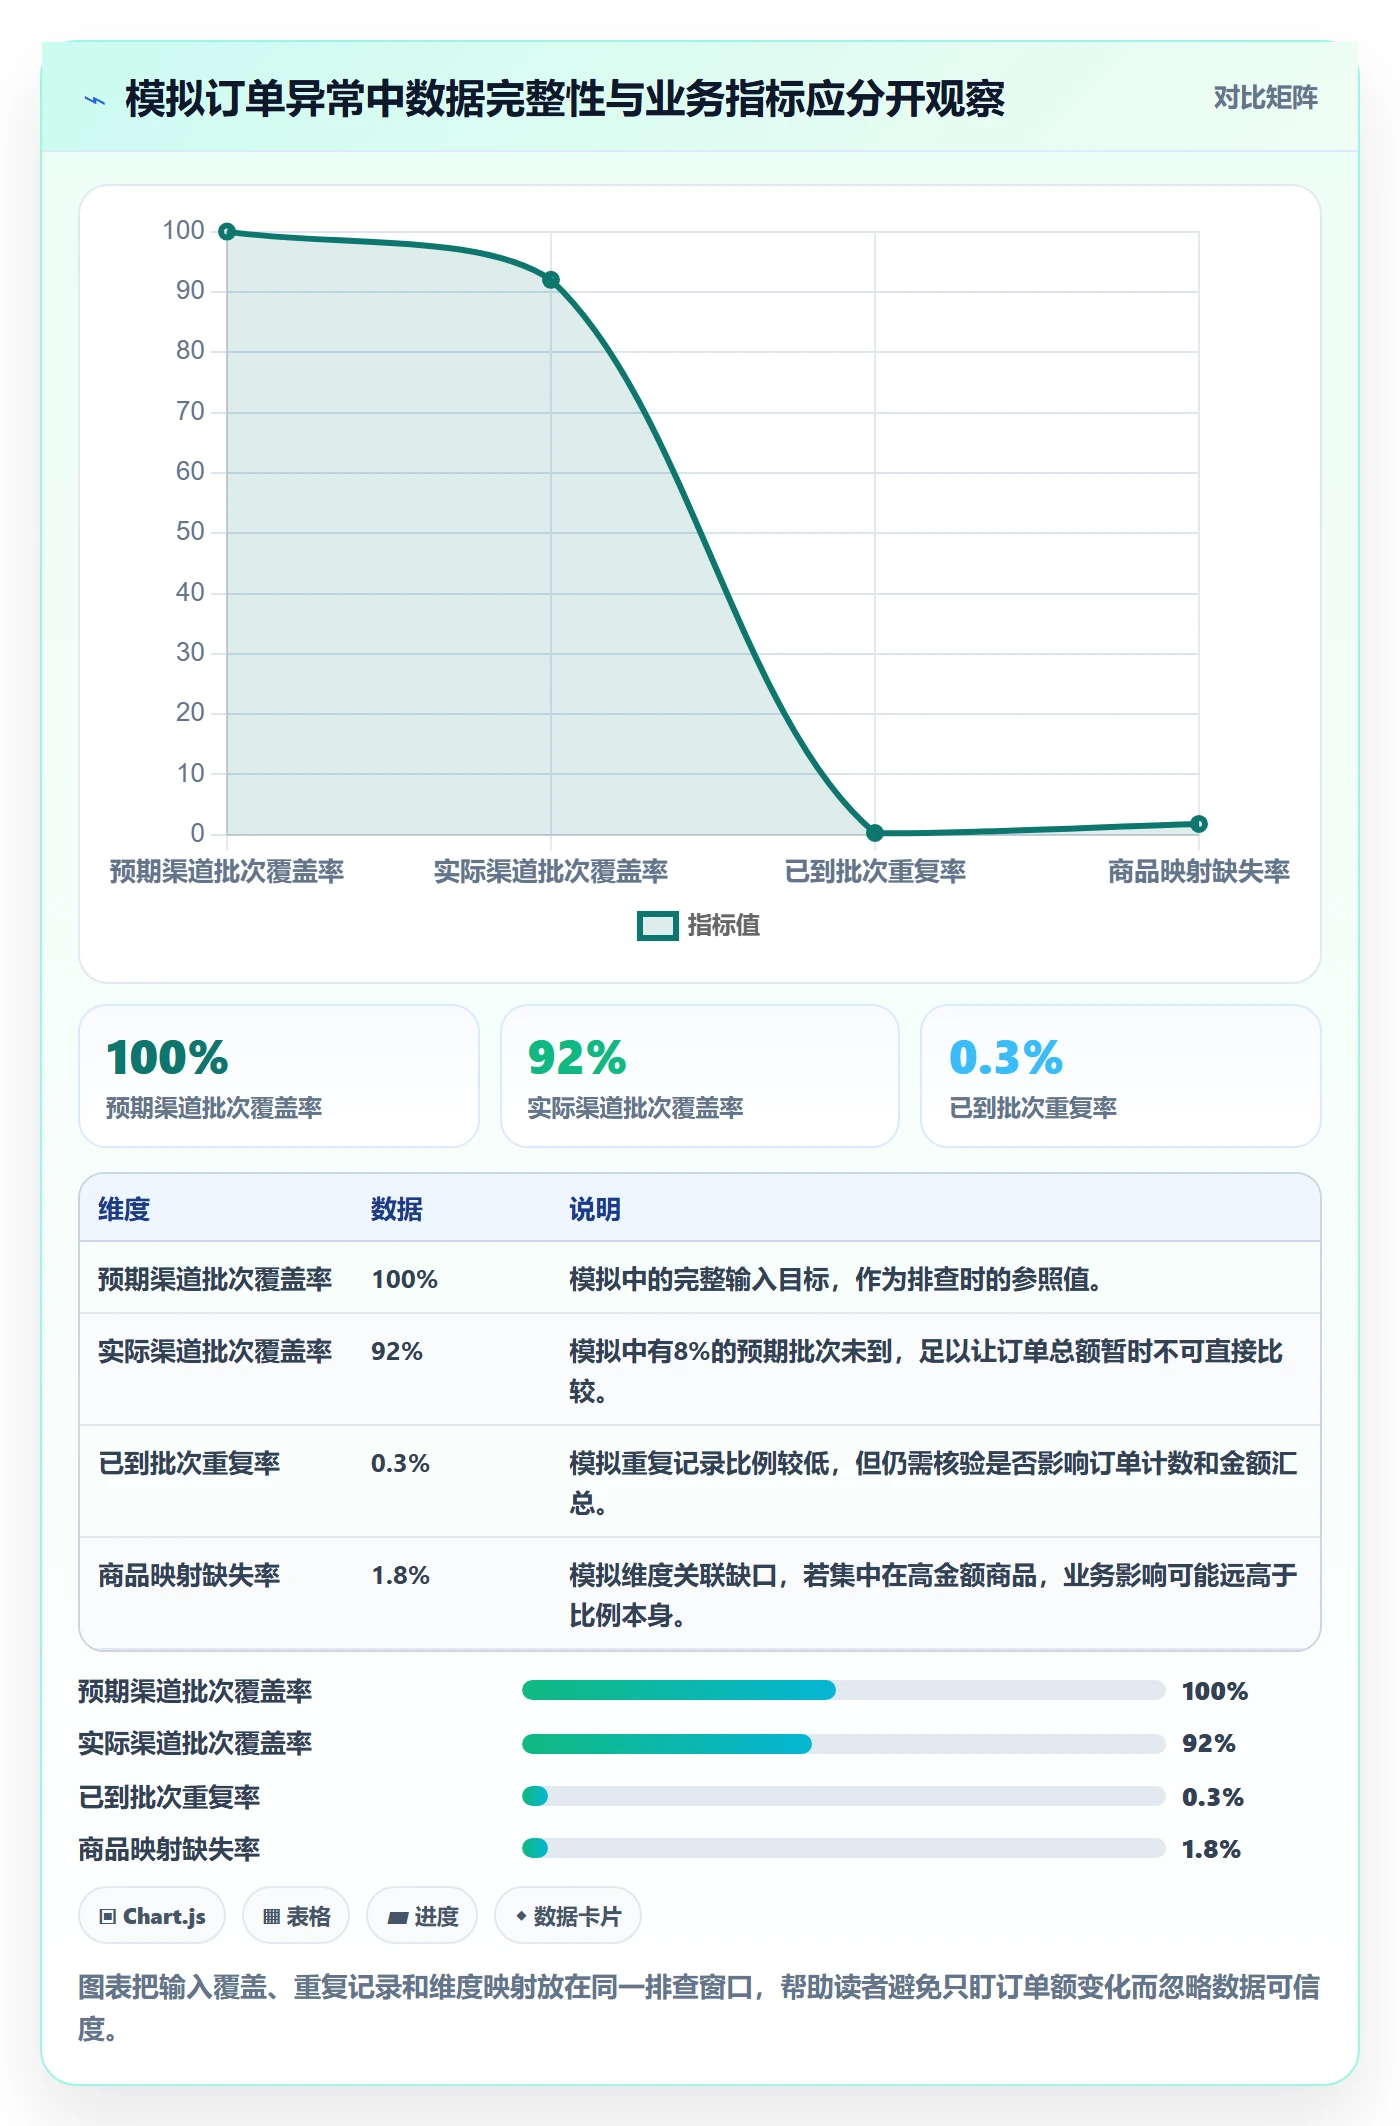The height and width of the screenshot is (2126, 1400).
Task: Click the x-axis label 商品映射缺失率
Action: tap(1199, 871)
